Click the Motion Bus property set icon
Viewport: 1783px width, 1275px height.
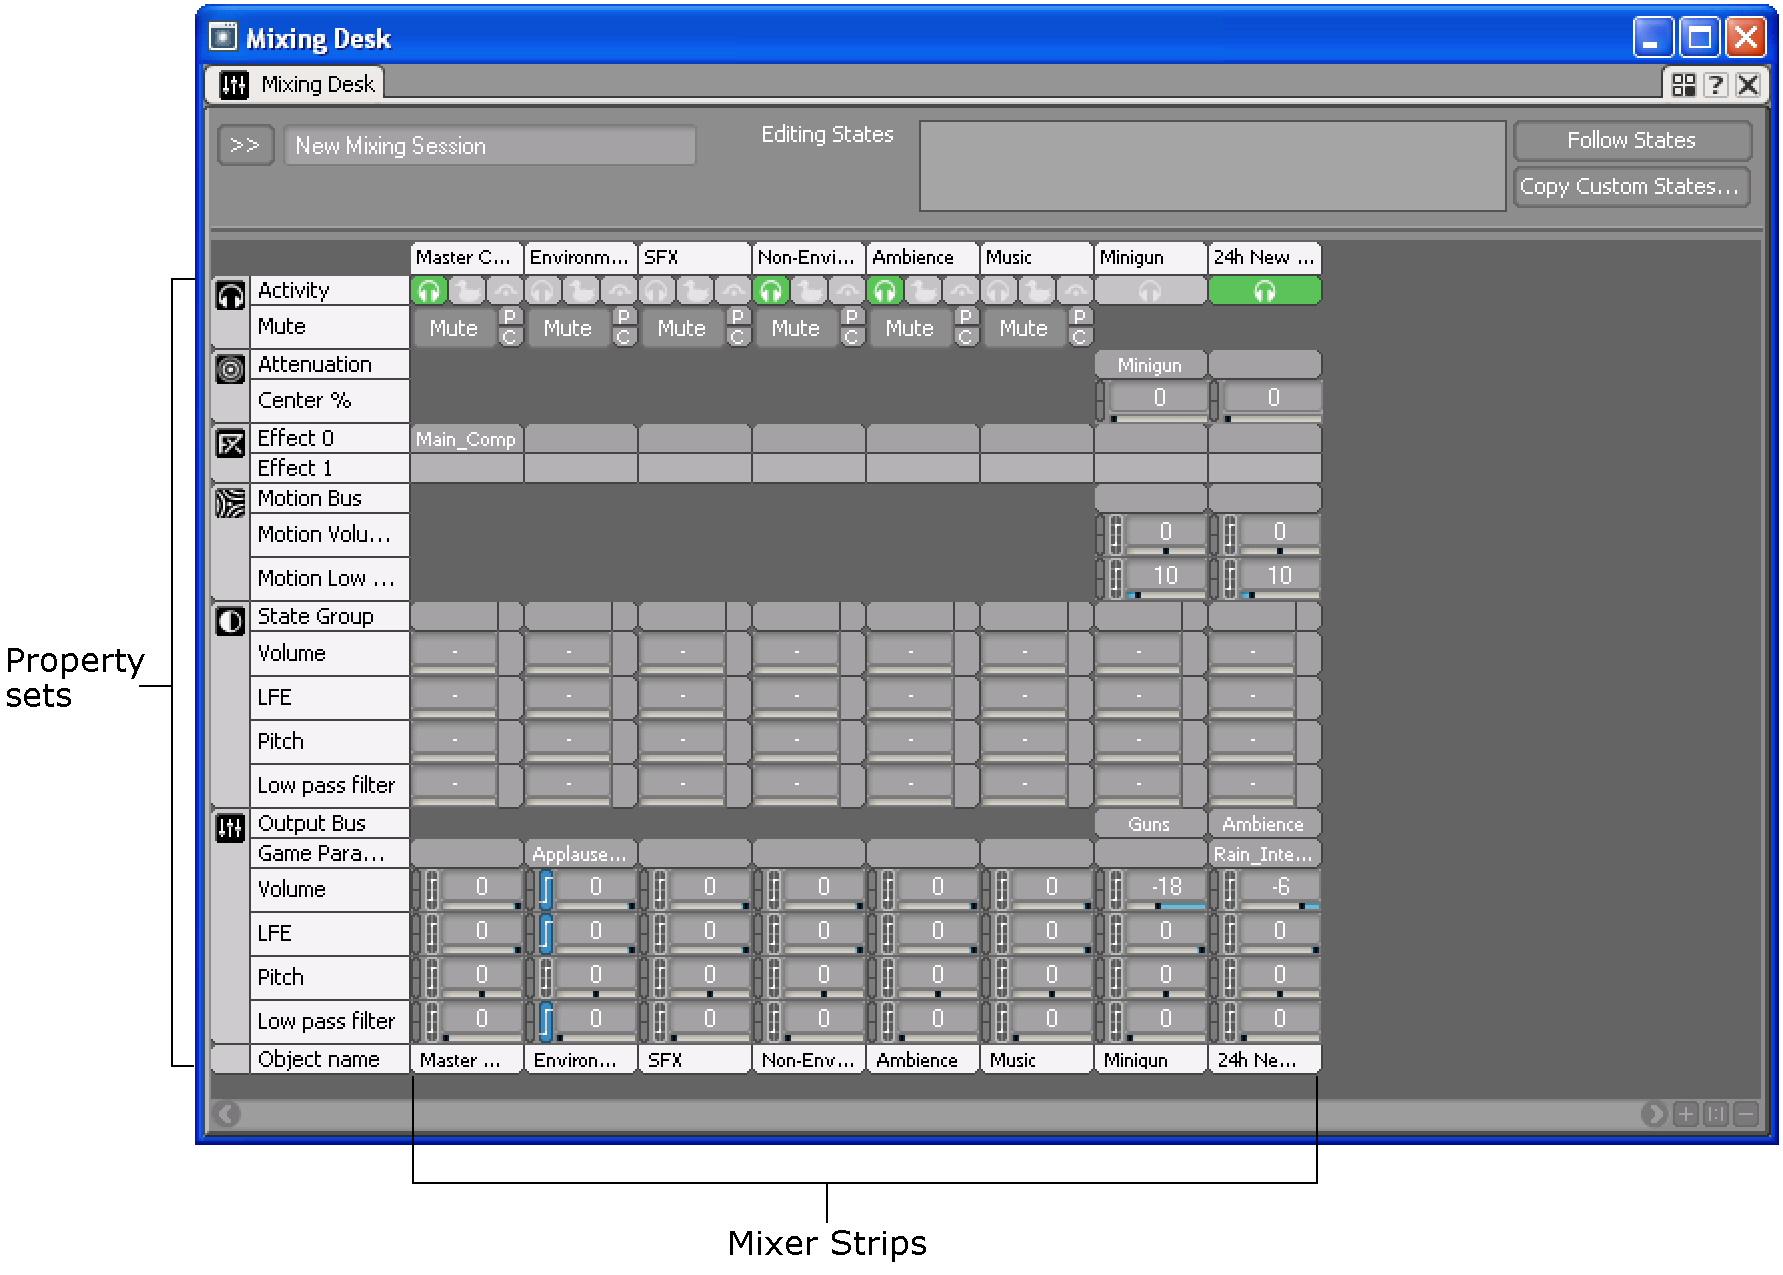click(230, 502)
